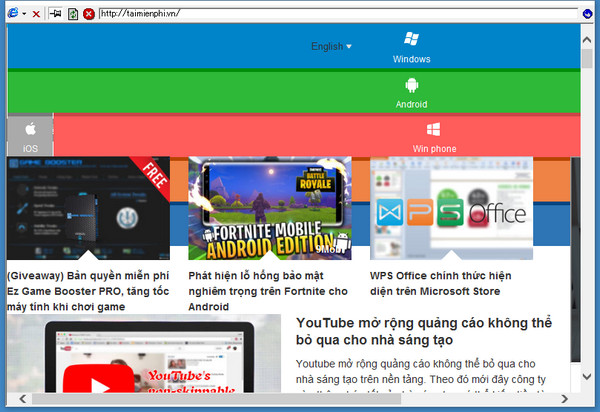Open the Windows platform tab

click(x=411, y=47)
